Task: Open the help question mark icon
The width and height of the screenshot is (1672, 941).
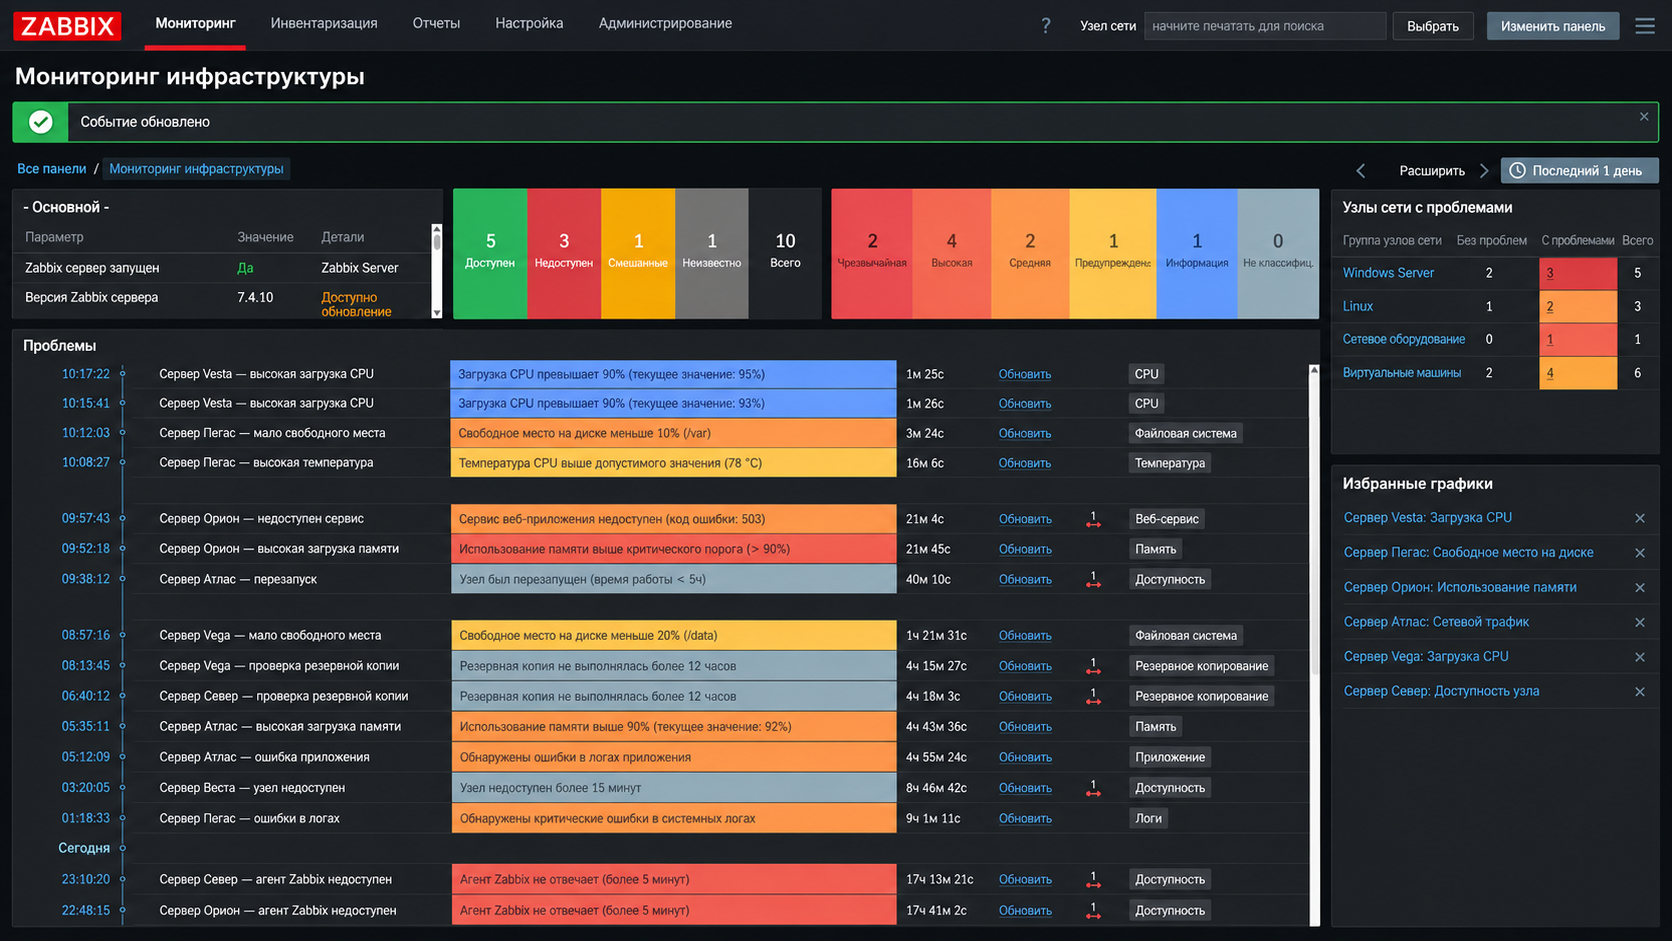Action: click(1046, 26)
